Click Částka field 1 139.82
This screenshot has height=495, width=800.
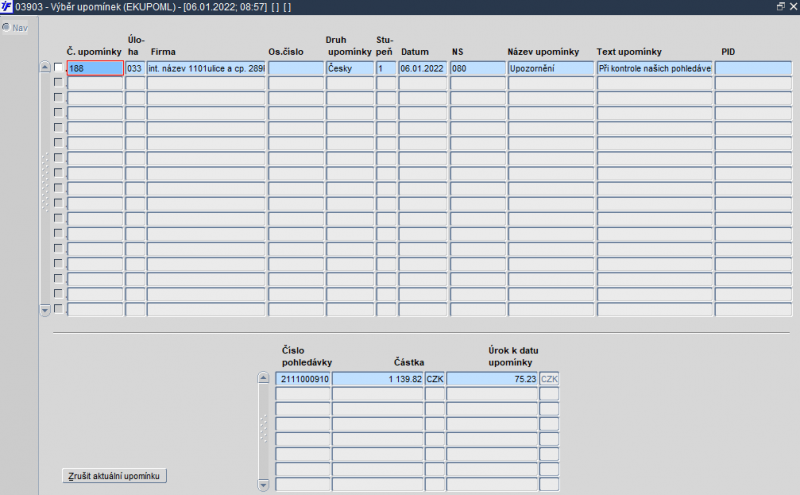378,379
